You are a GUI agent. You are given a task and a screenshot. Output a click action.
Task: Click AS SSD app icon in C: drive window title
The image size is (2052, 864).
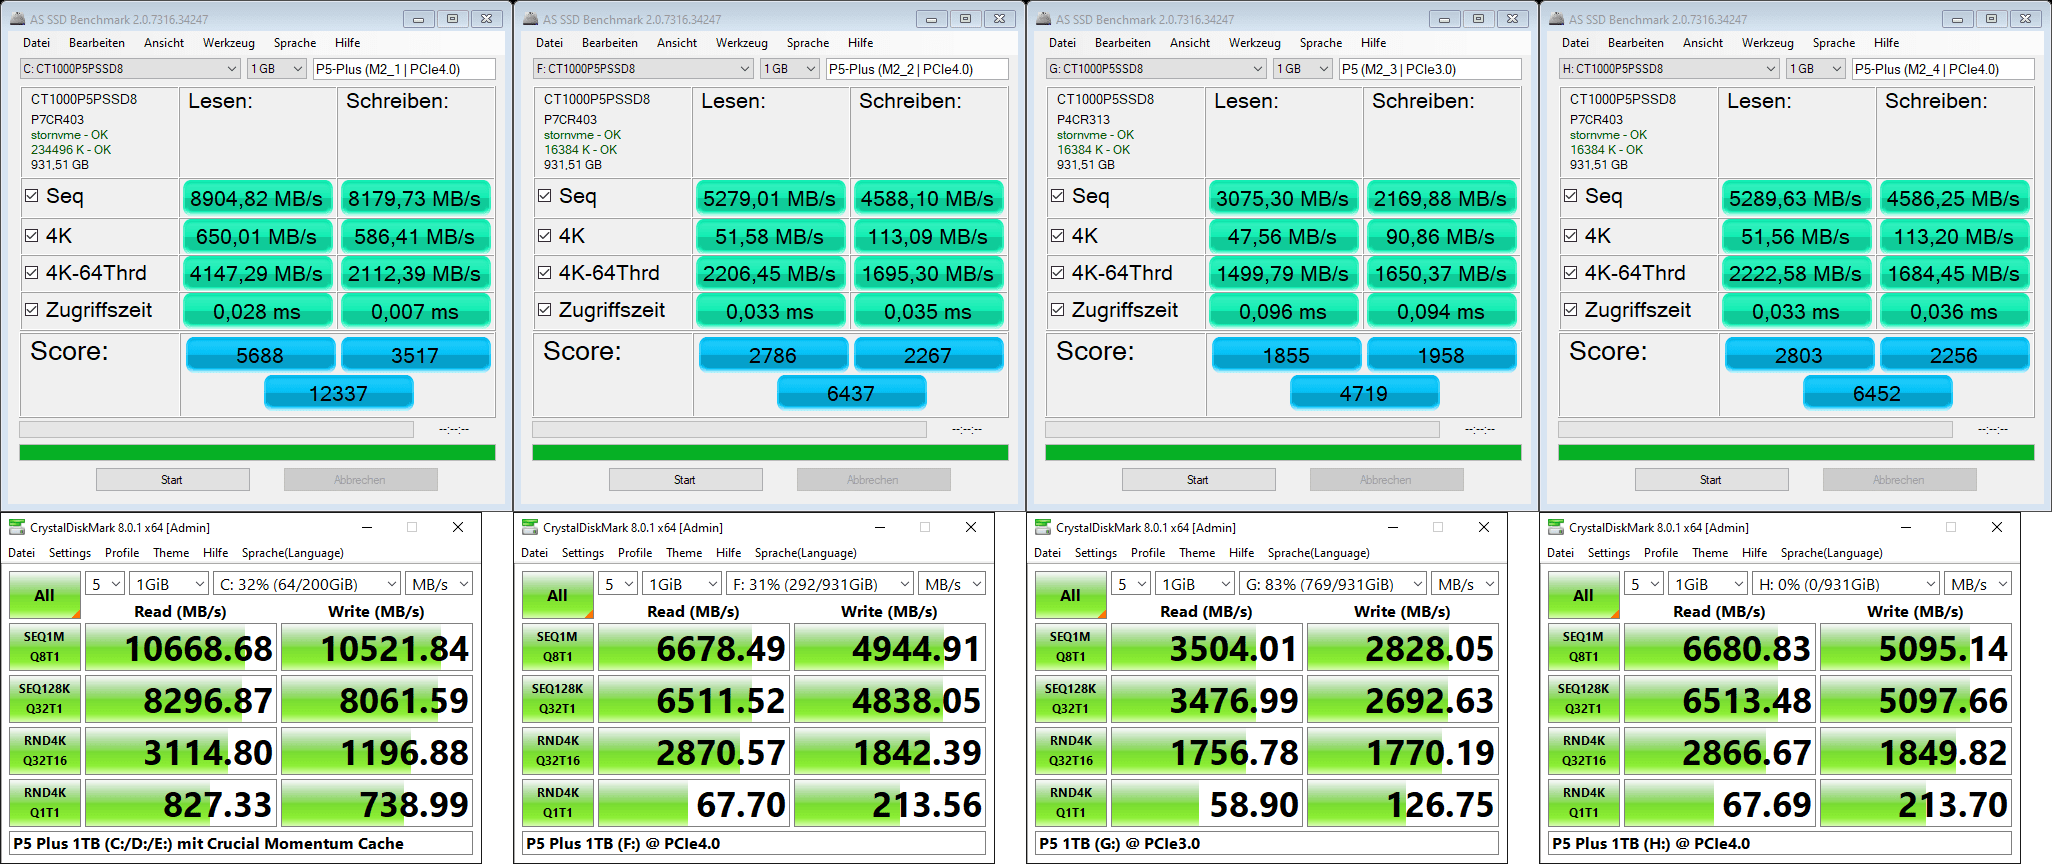[x=18, y=19]
